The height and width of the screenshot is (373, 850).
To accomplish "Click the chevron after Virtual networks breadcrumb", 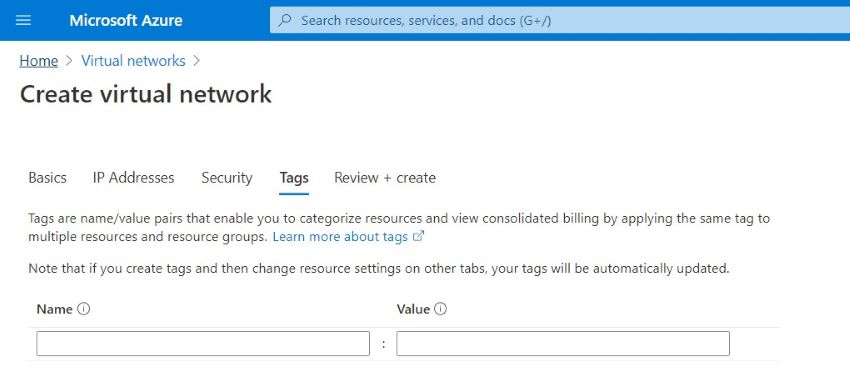I will (x=196, y=61).
